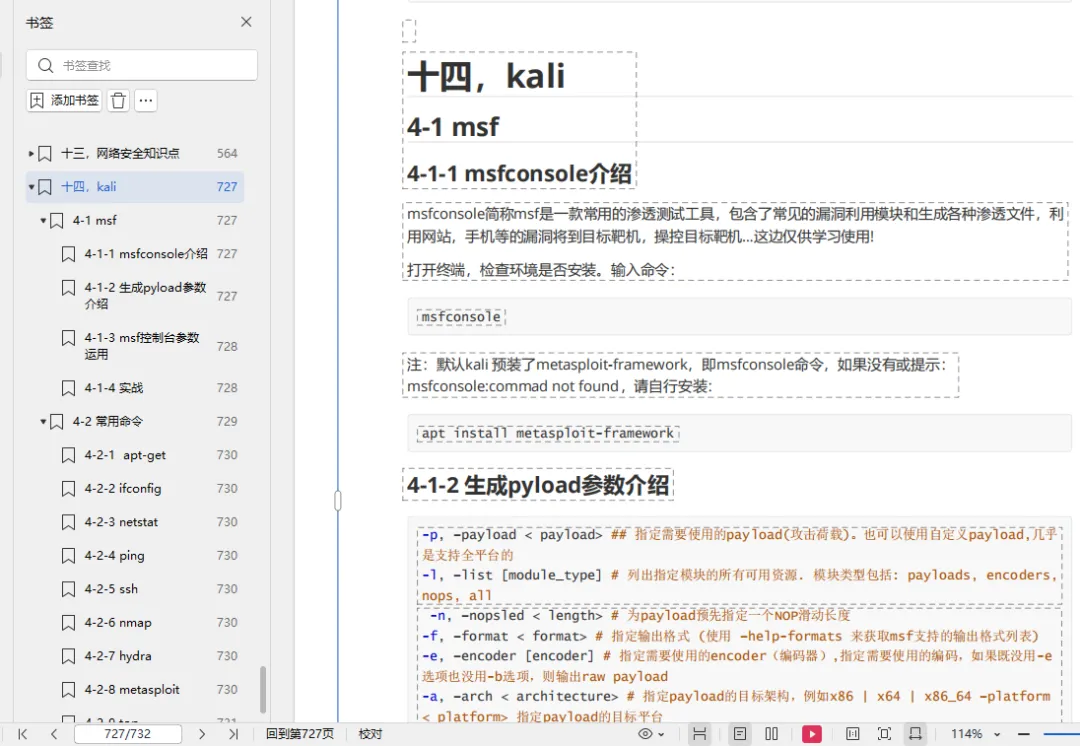Click the bookmark icon beside 4-2-1 apt-get

(68, 455)
